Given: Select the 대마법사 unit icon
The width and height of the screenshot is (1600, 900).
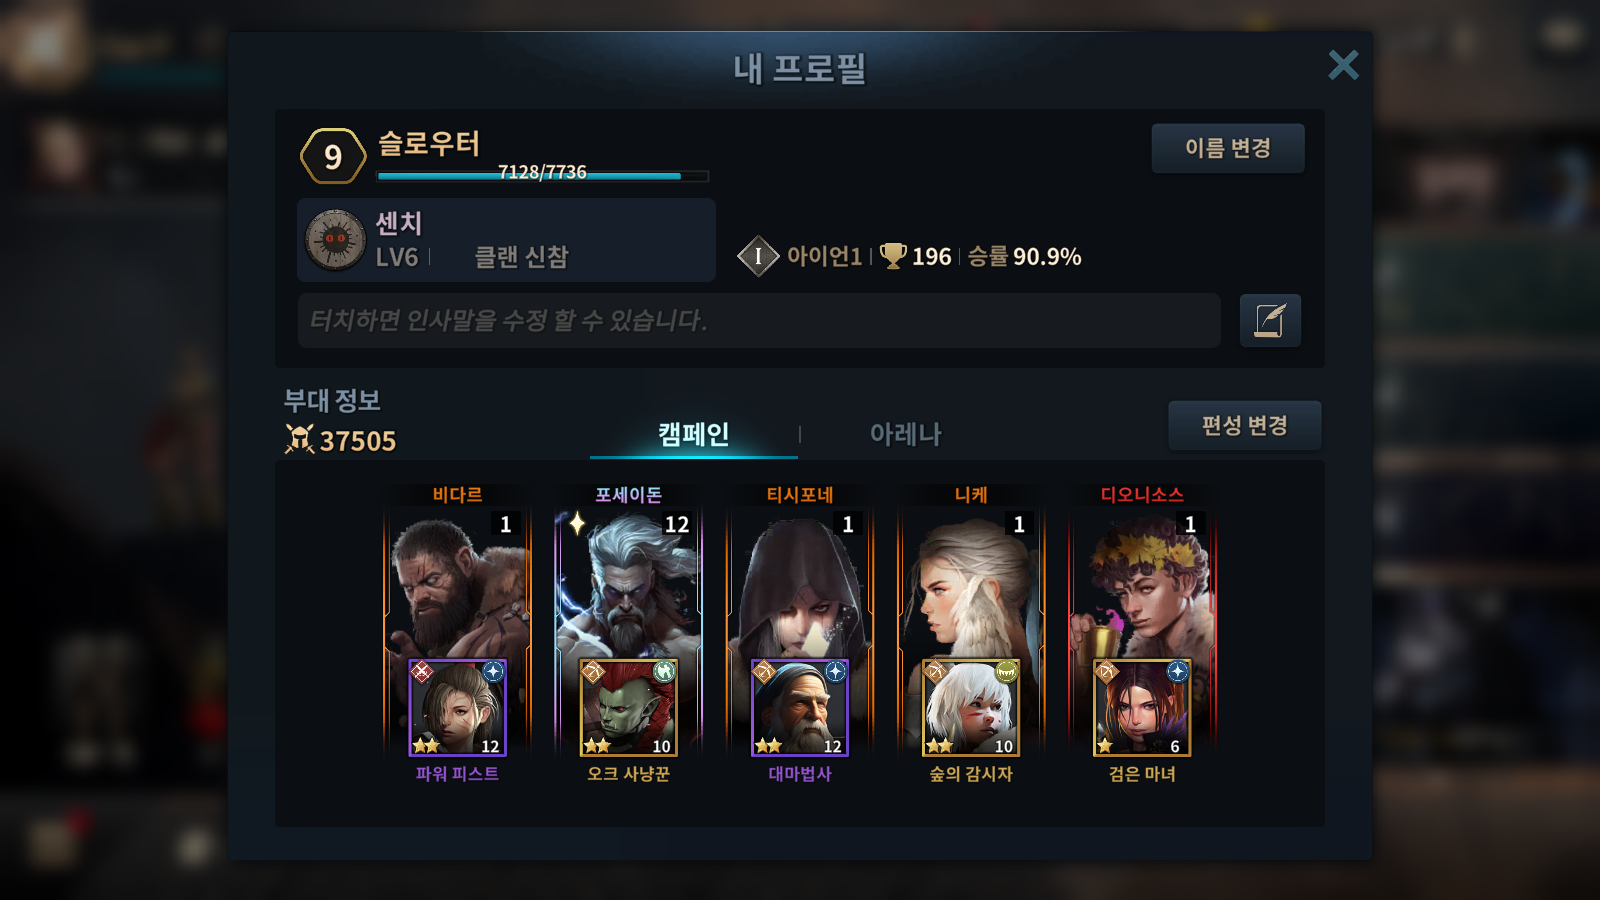Looking at the screenshot, I should (x=799, y=707).
